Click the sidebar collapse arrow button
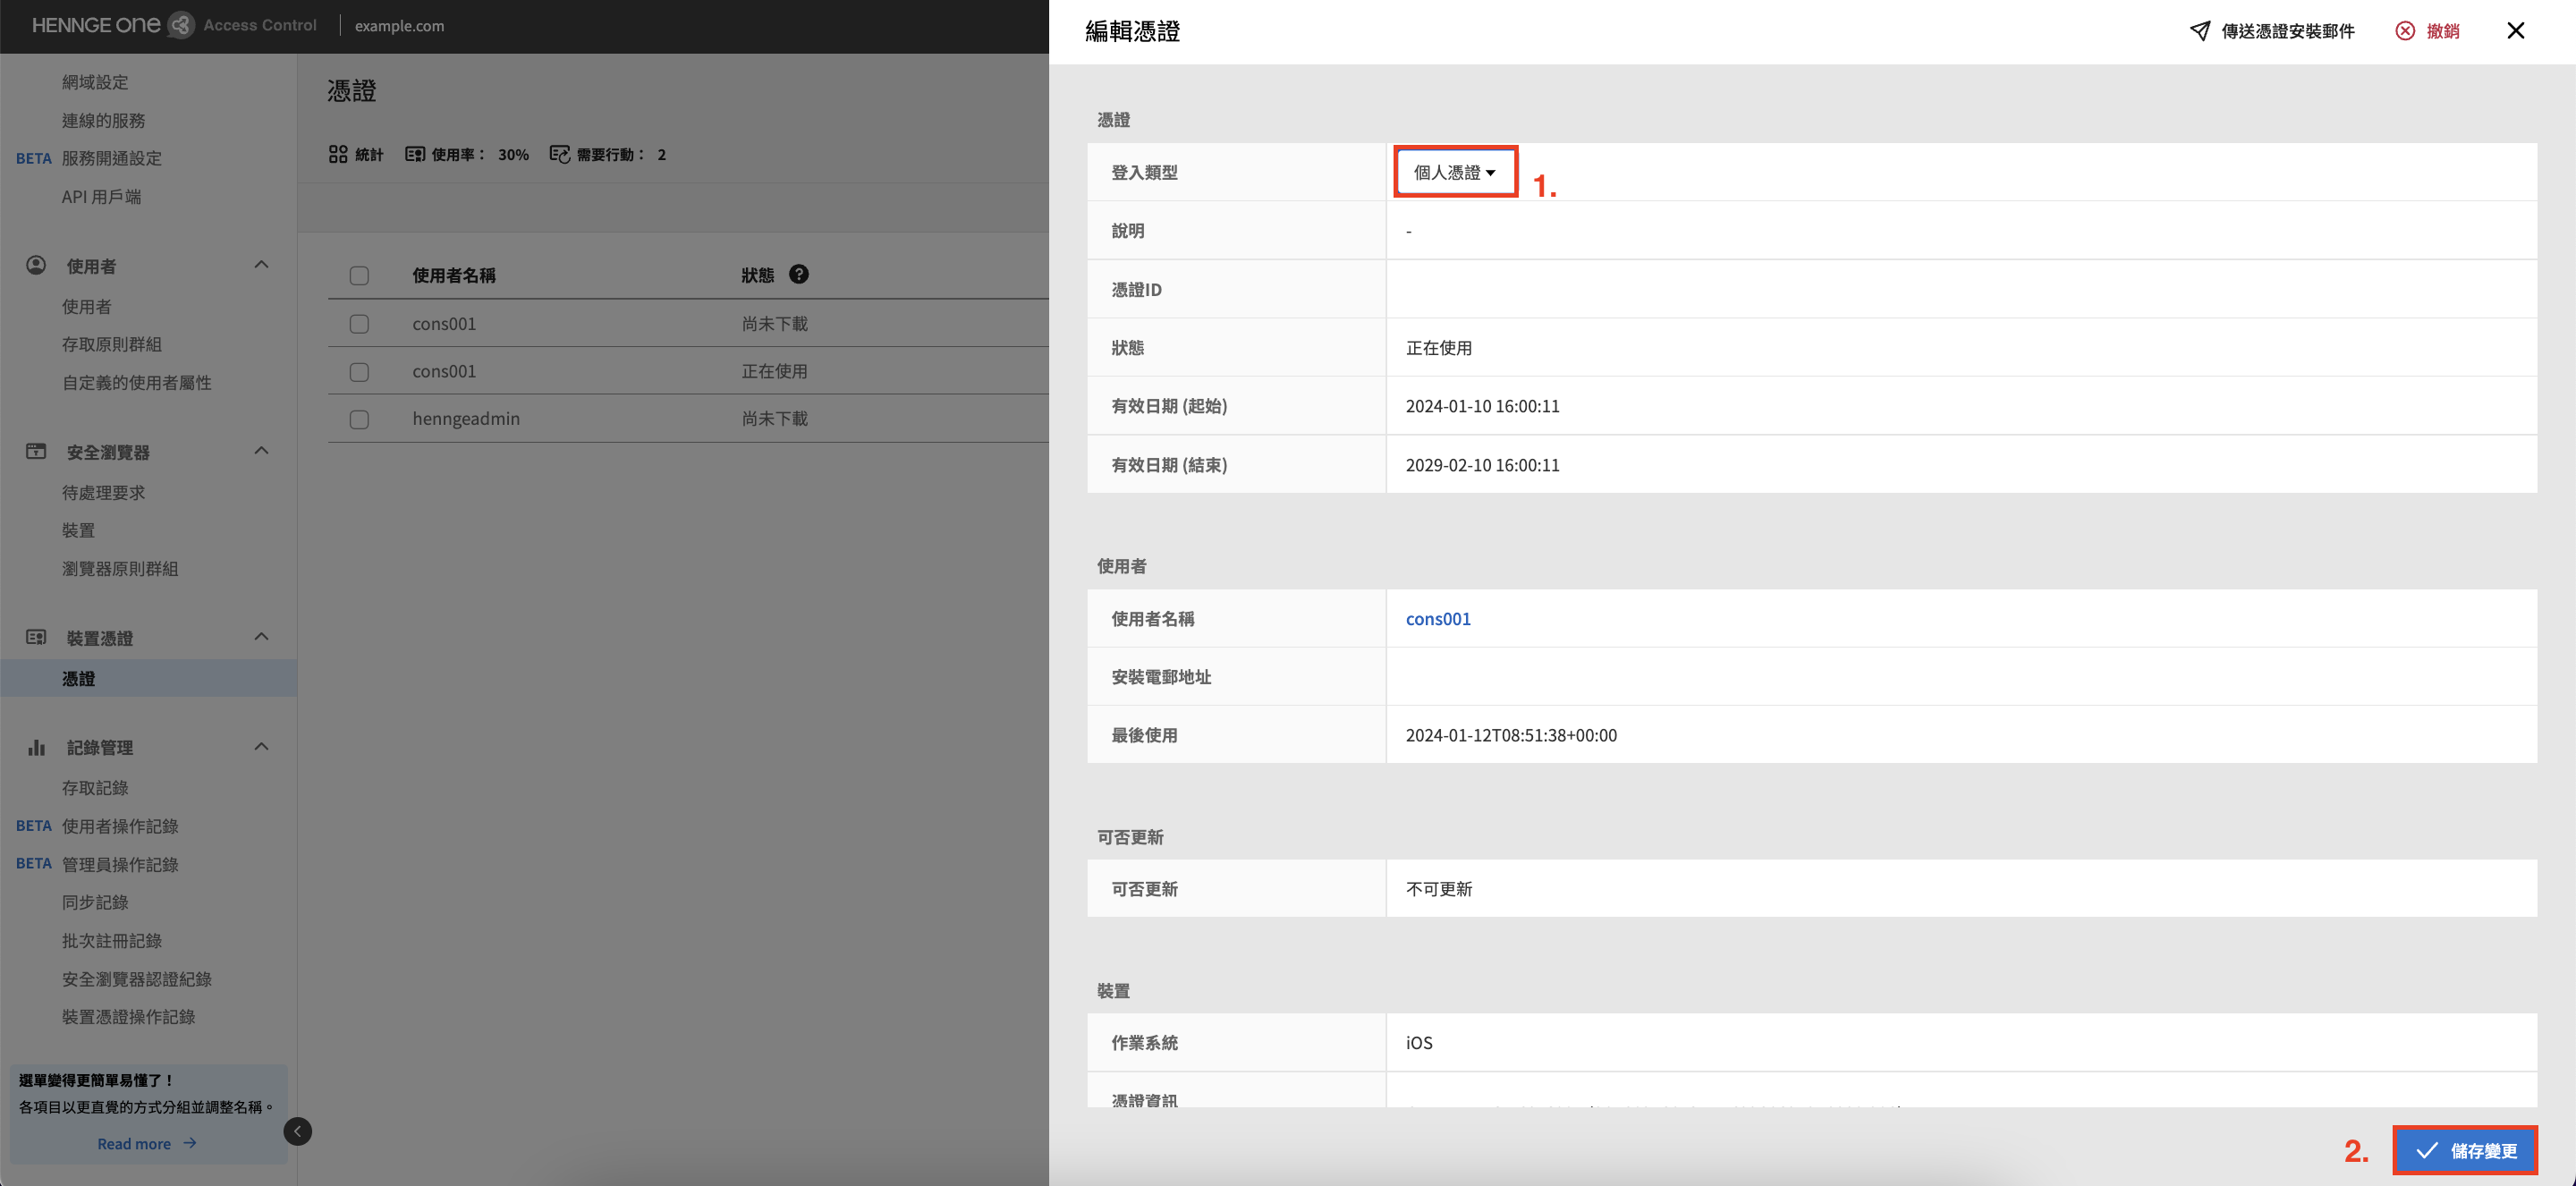The image size is (2576, 1186). point(297,1131)
